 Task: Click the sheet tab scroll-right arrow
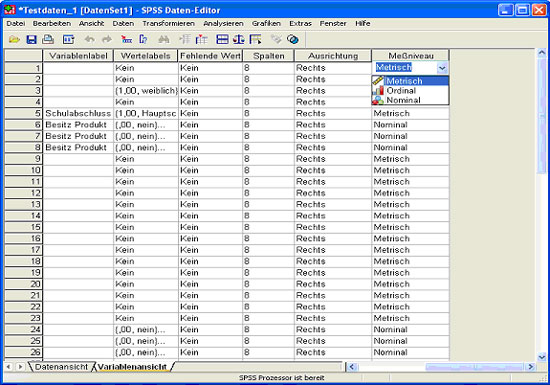tap(20, 367)
